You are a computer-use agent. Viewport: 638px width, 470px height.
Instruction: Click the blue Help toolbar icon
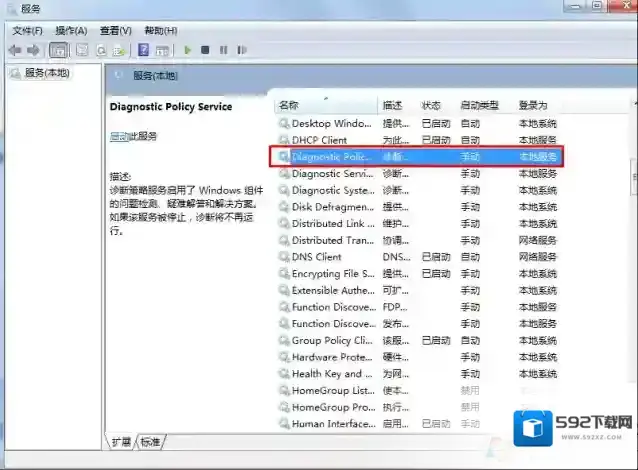click(144, 50)
